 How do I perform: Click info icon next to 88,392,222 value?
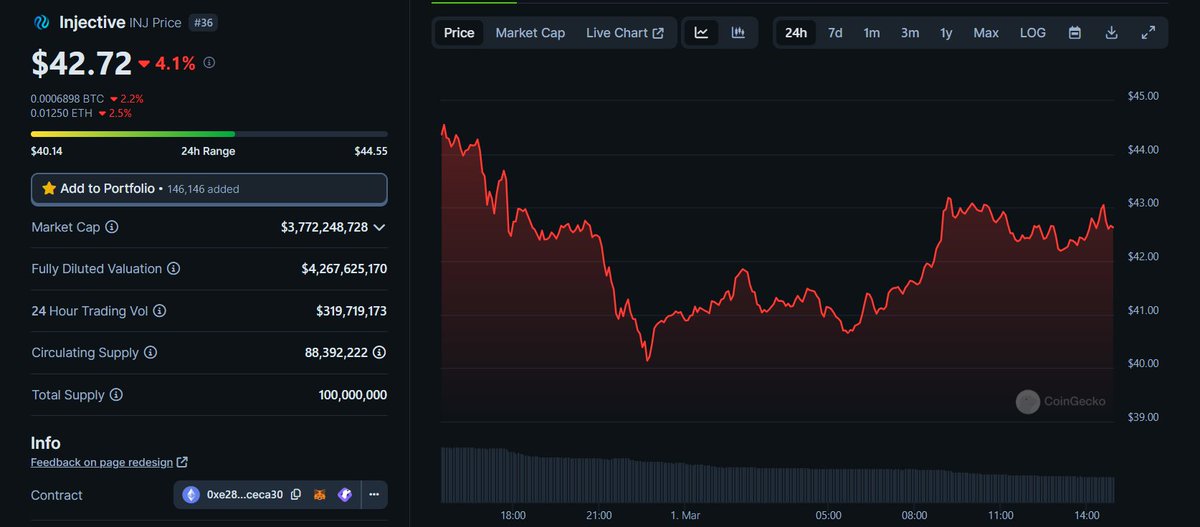tap(380, 353)
